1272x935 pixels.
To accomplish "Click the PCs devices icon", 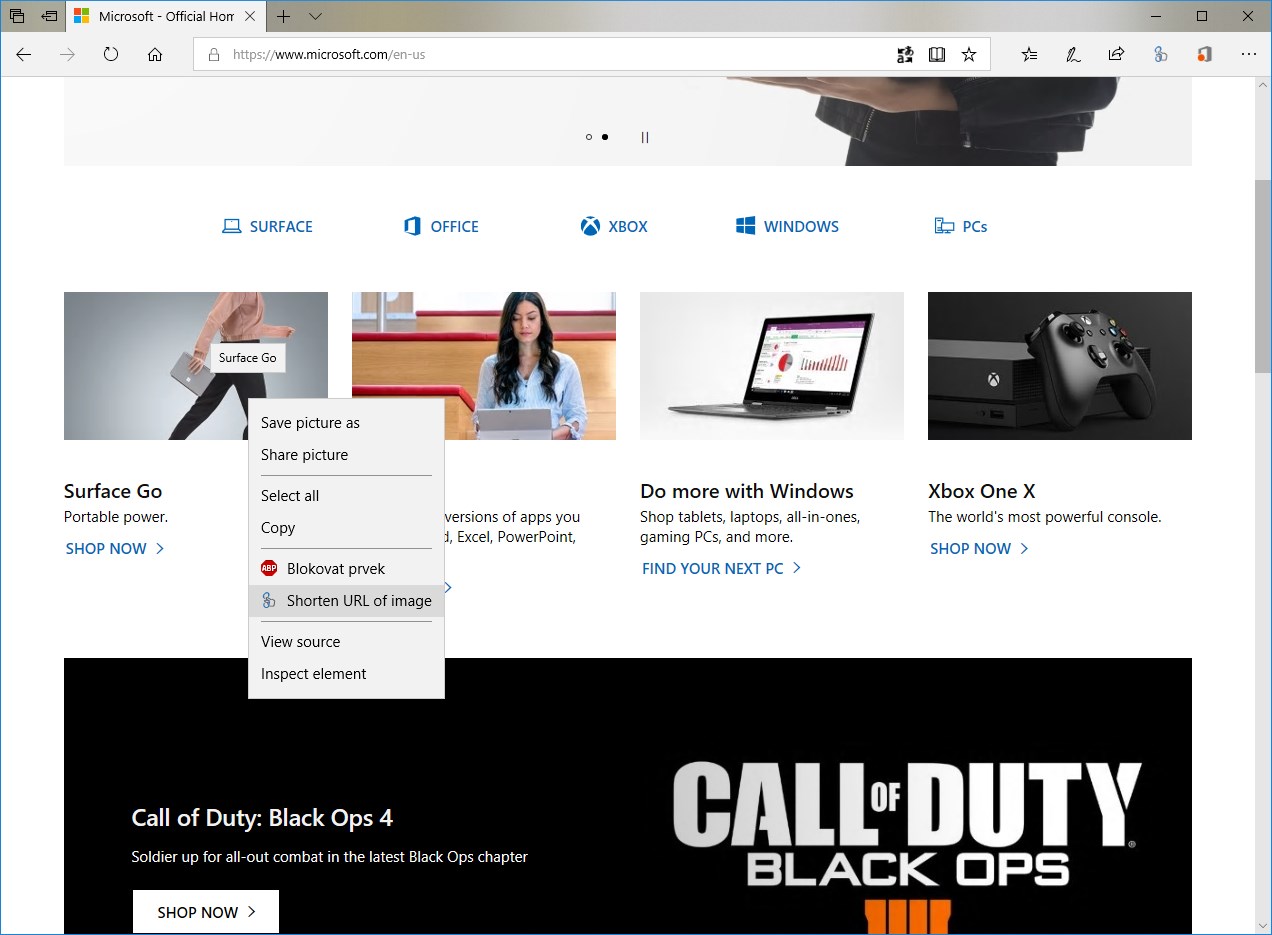I will click(x=944, y=226).
